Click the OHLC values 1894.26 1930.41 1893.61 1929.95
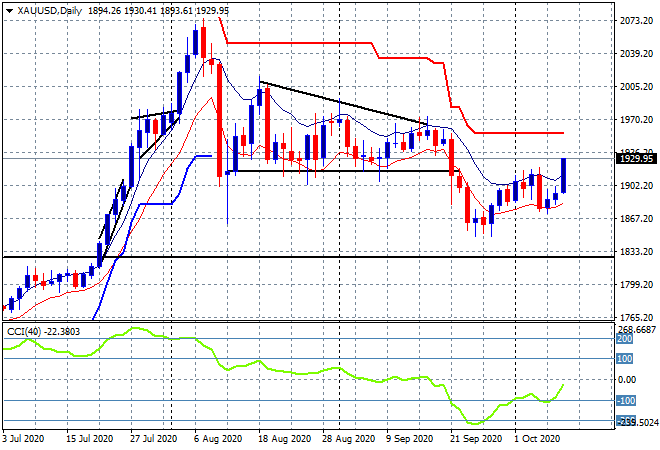The width and height of the screenshot is (660, 450). (158, 11)
